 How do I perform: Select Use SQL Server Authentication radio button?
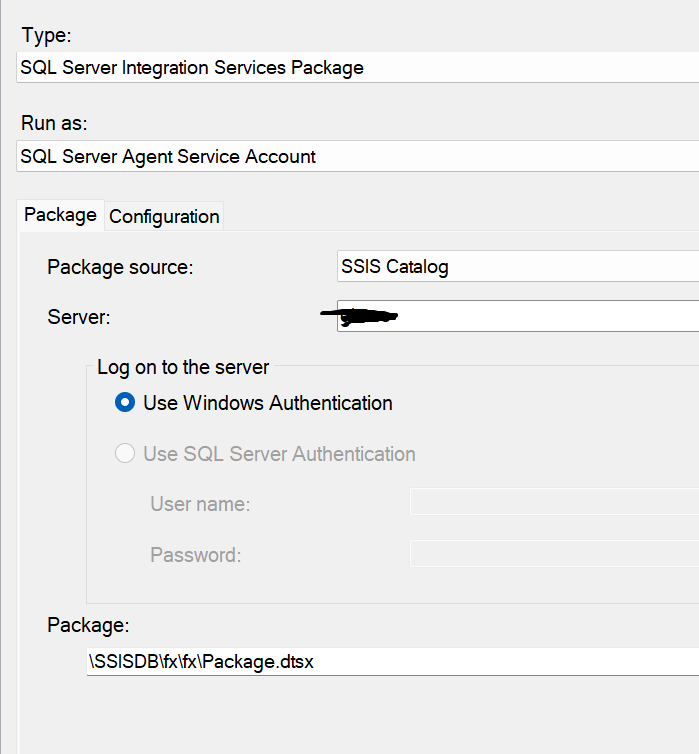(125, 453)
